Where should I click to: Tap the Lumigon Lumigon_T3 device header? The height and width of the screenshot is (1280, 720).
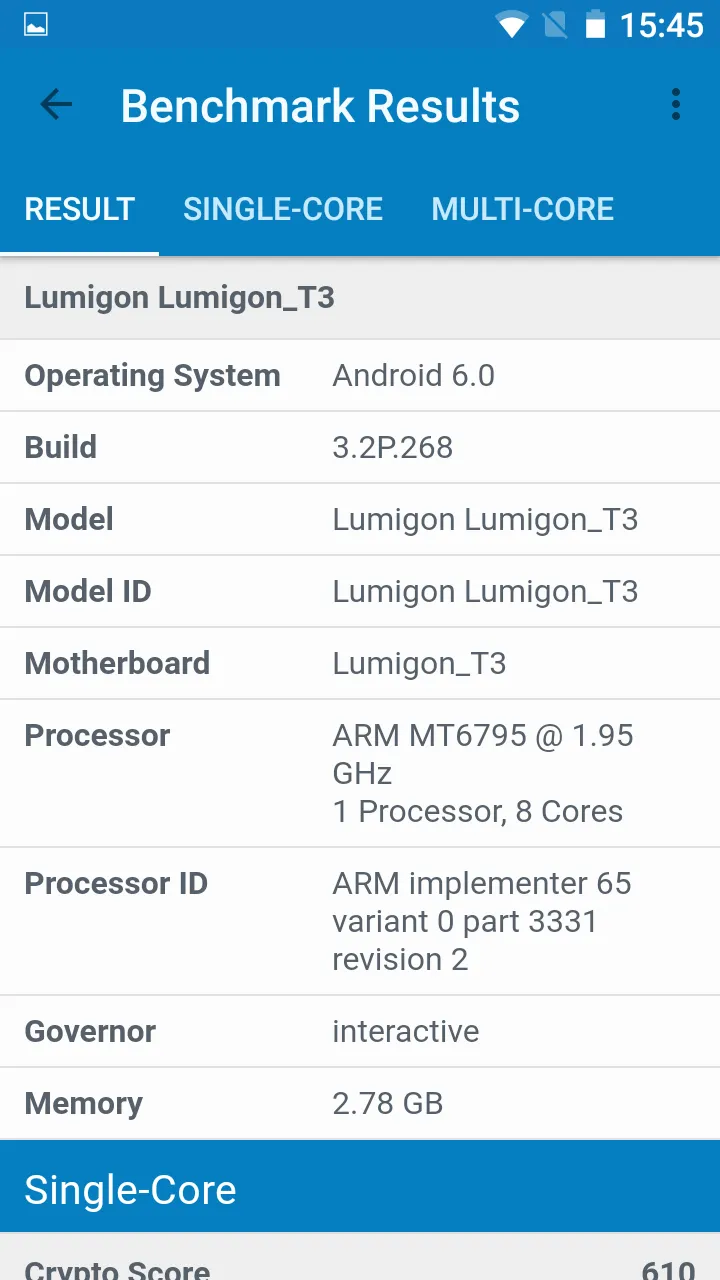pos(180,297)
